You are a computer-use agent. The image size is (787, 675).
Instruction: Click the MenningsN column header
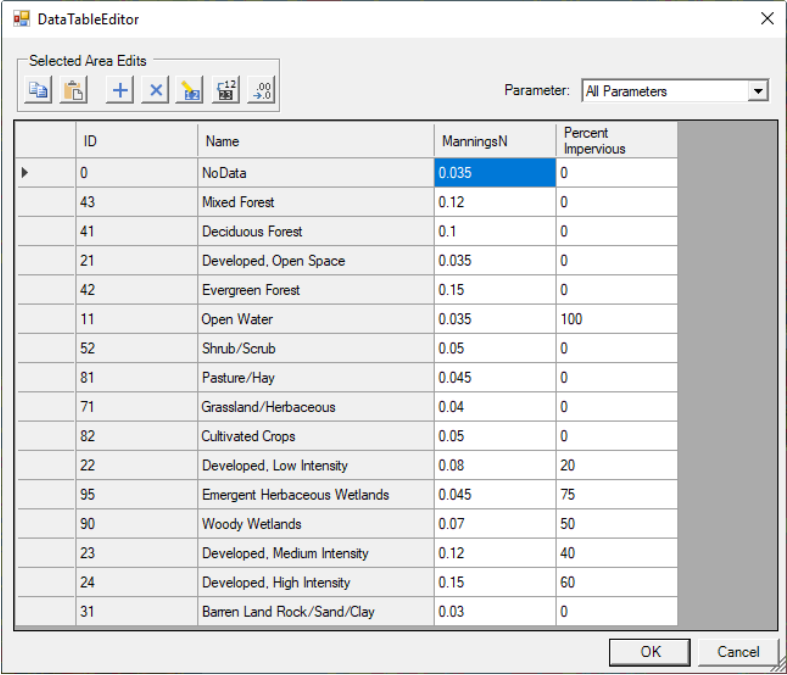pyautogui.click(x=494, y=141)
